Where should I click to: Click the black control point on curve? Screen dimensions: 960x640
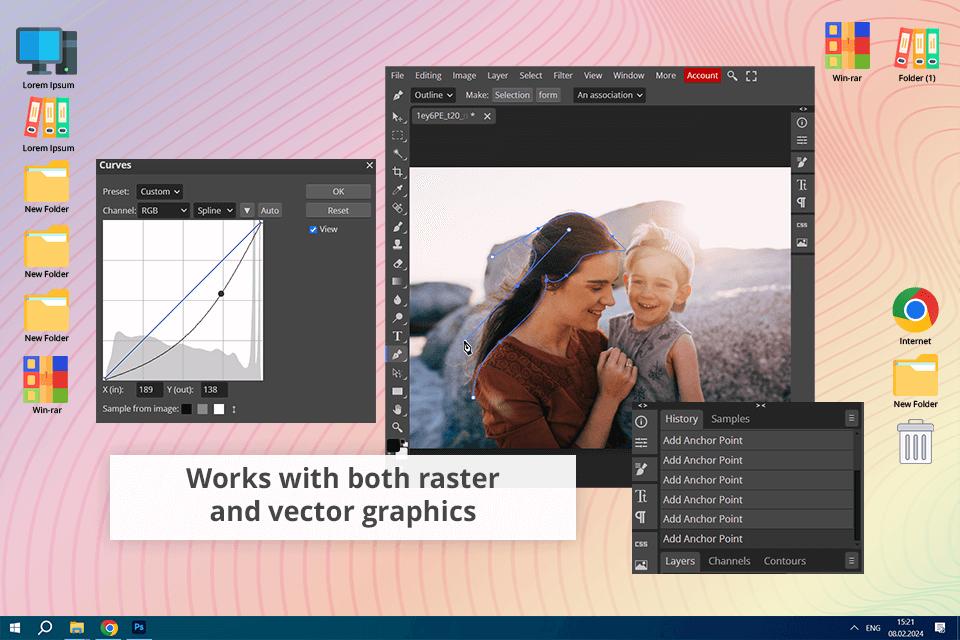[221, 294]
